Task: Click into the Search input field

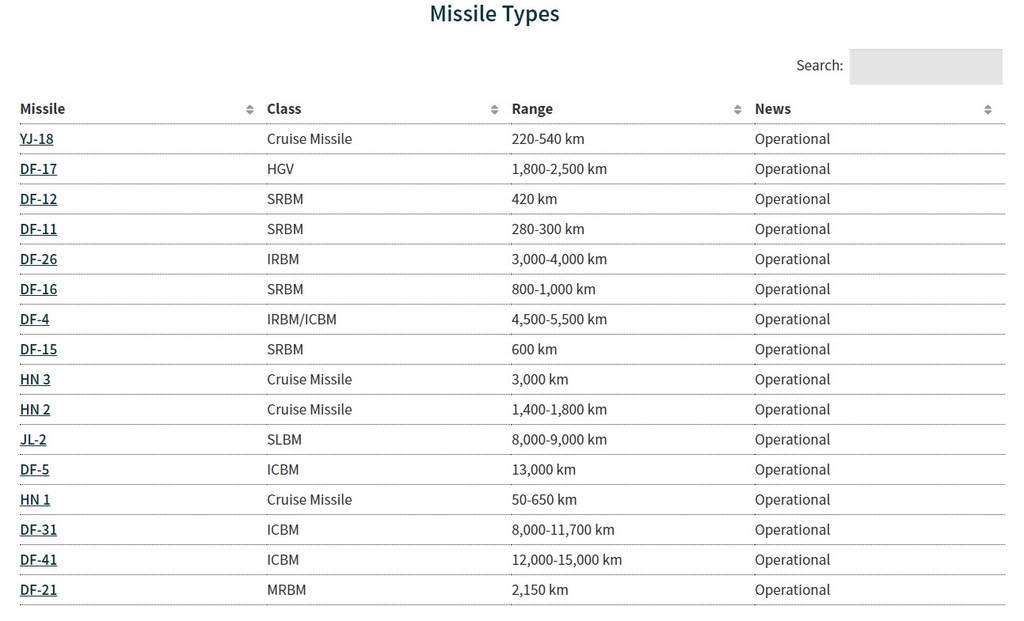Action: tap(925, 67)
